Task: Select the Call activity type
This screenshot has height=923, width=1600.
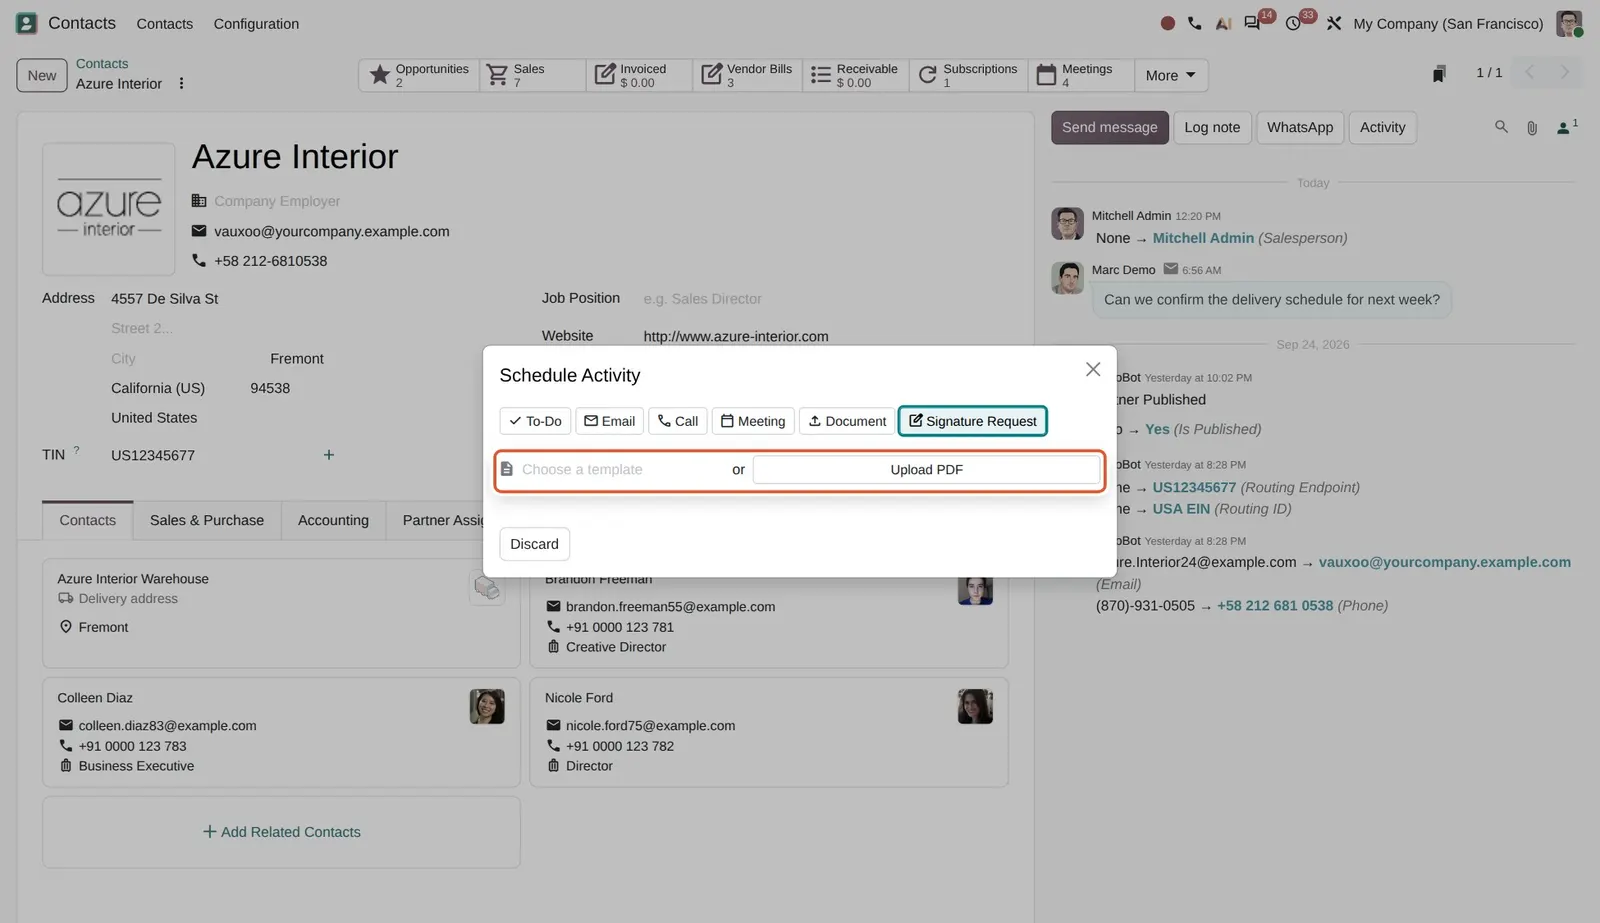Action: coord(678,421)
